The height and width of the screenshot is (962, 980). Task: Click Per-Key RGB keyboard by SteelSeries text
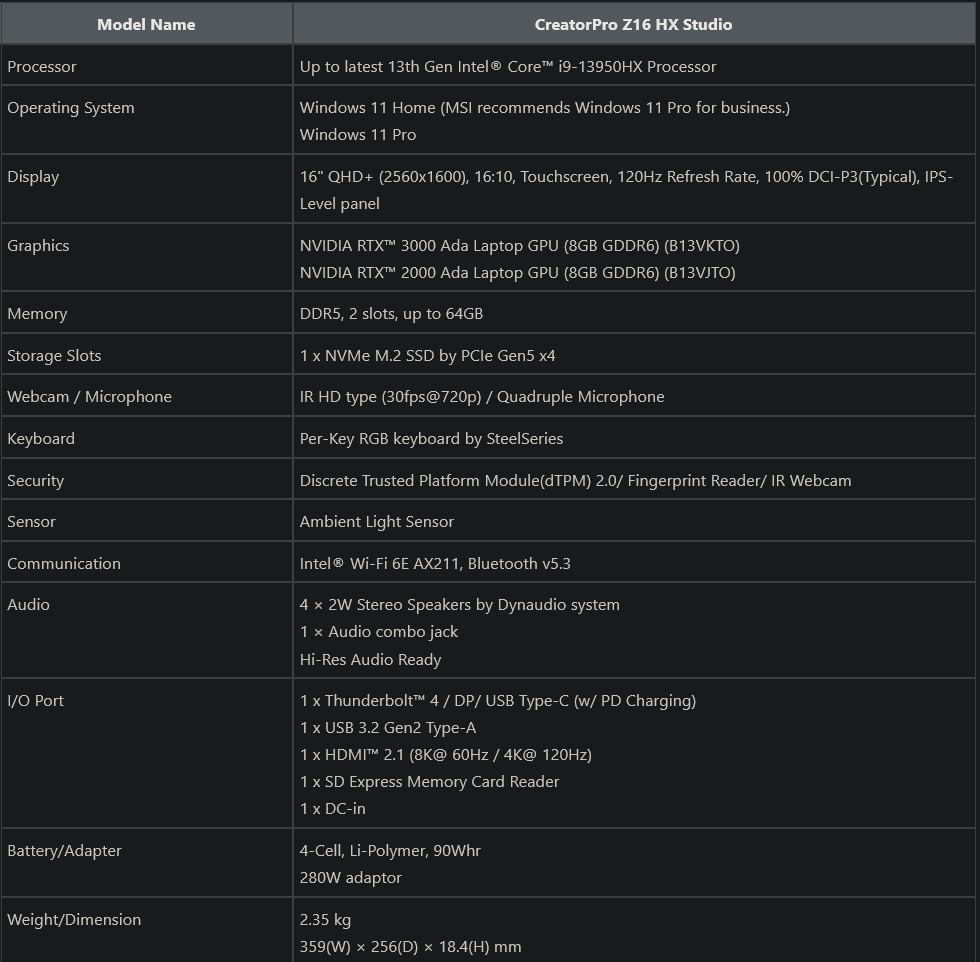(x=431, y=439)
